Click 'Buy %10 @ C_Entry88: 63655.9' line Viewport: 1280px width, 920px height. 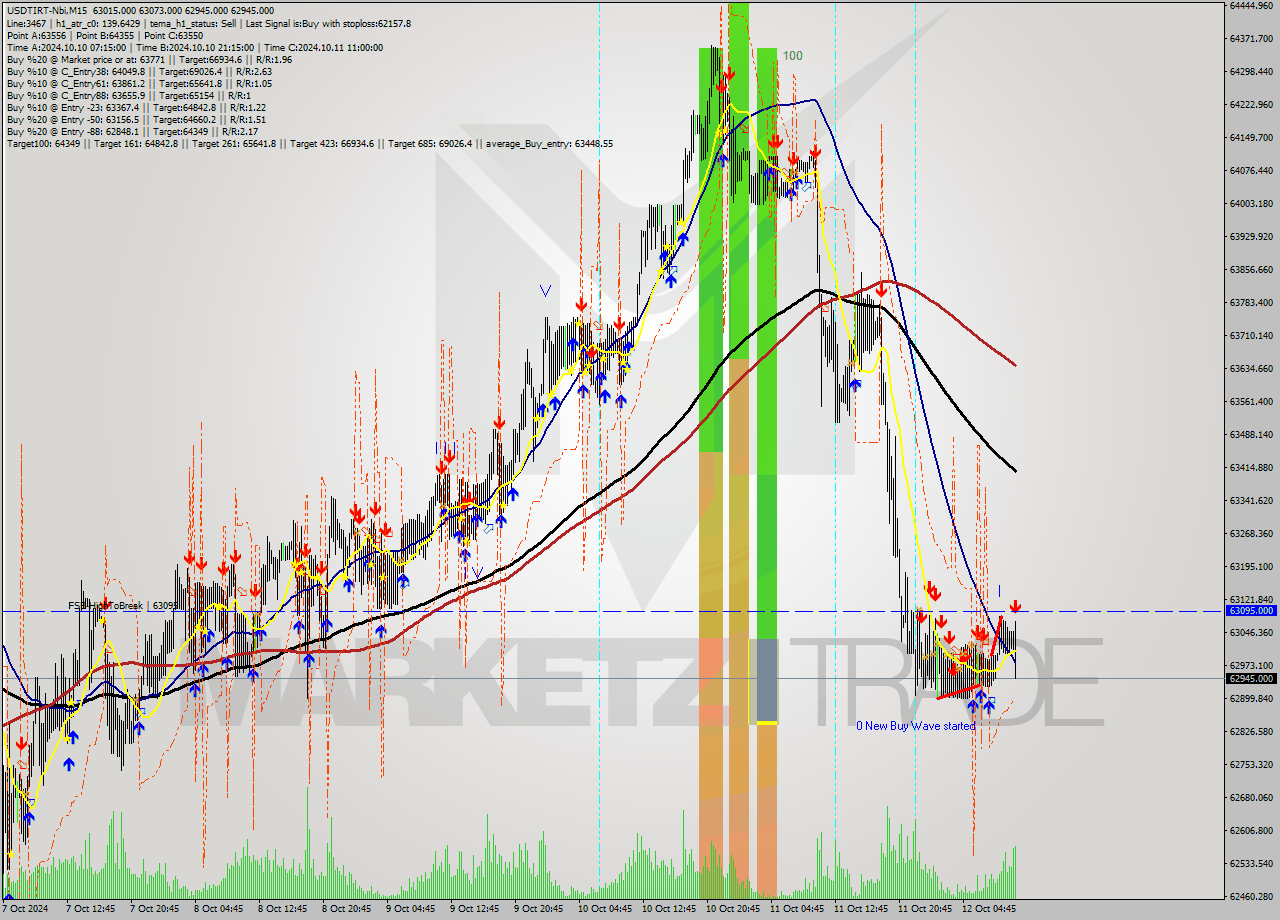pyautogui.click(x=128, y=95)
